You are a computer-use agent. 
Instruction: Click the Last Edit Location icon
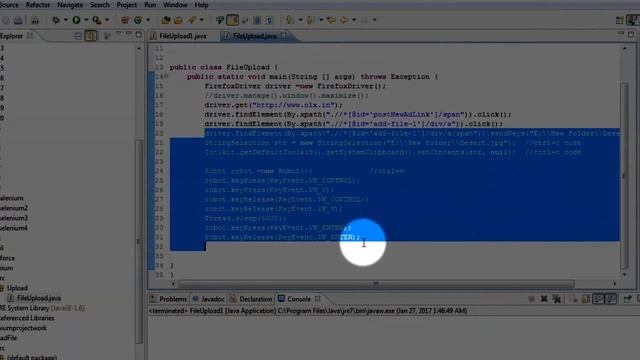331,20
